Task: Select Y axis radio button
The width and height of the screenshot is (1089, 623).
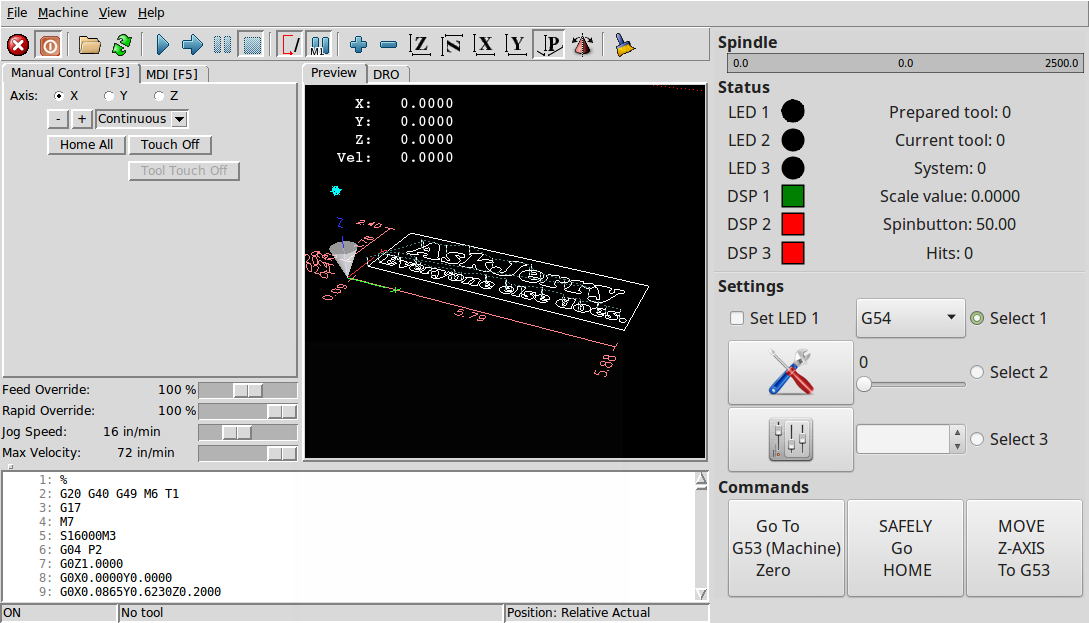Action: click(x=108, y=96)
